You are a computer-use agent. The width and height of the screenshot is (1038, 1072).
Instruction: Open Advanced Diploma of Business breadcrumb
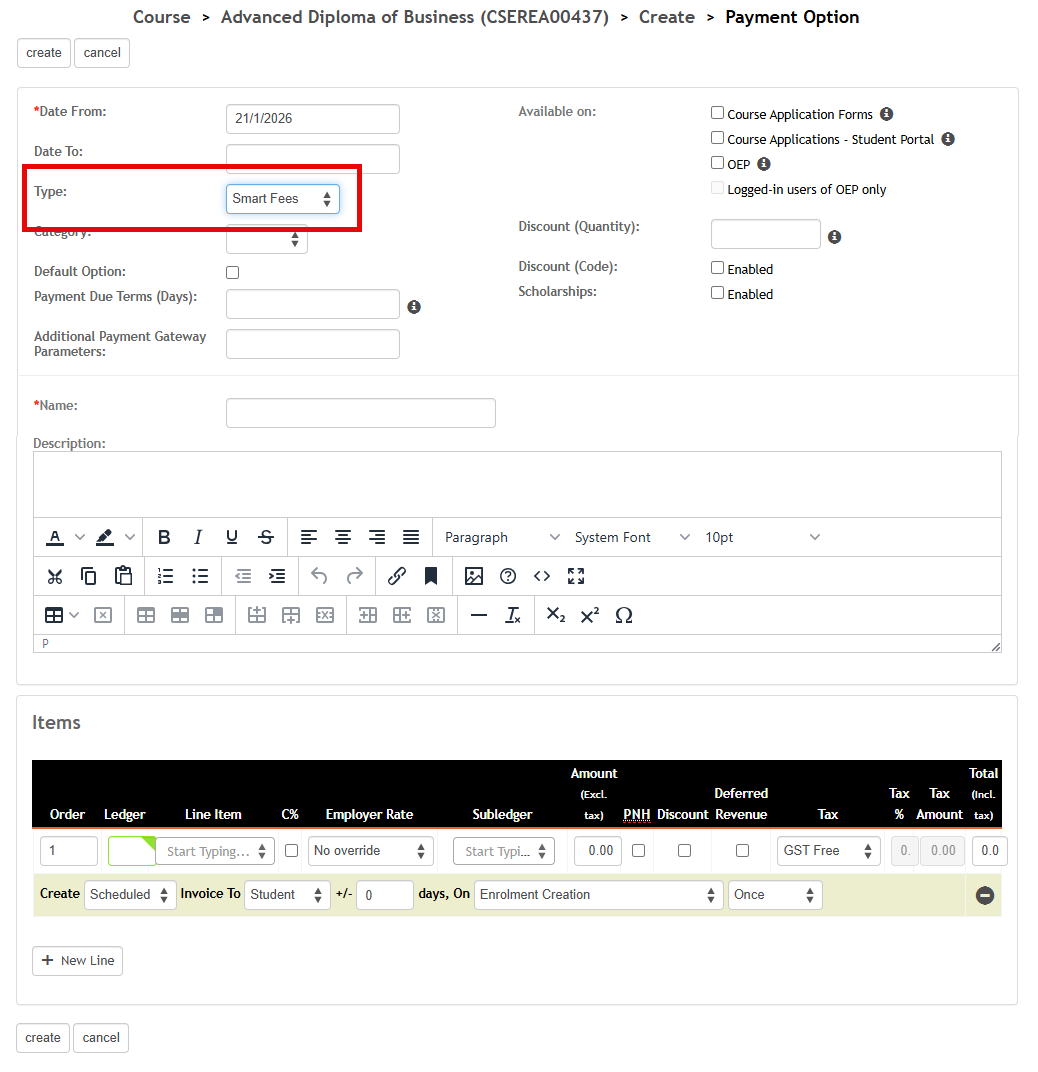(x=414, y=17)
